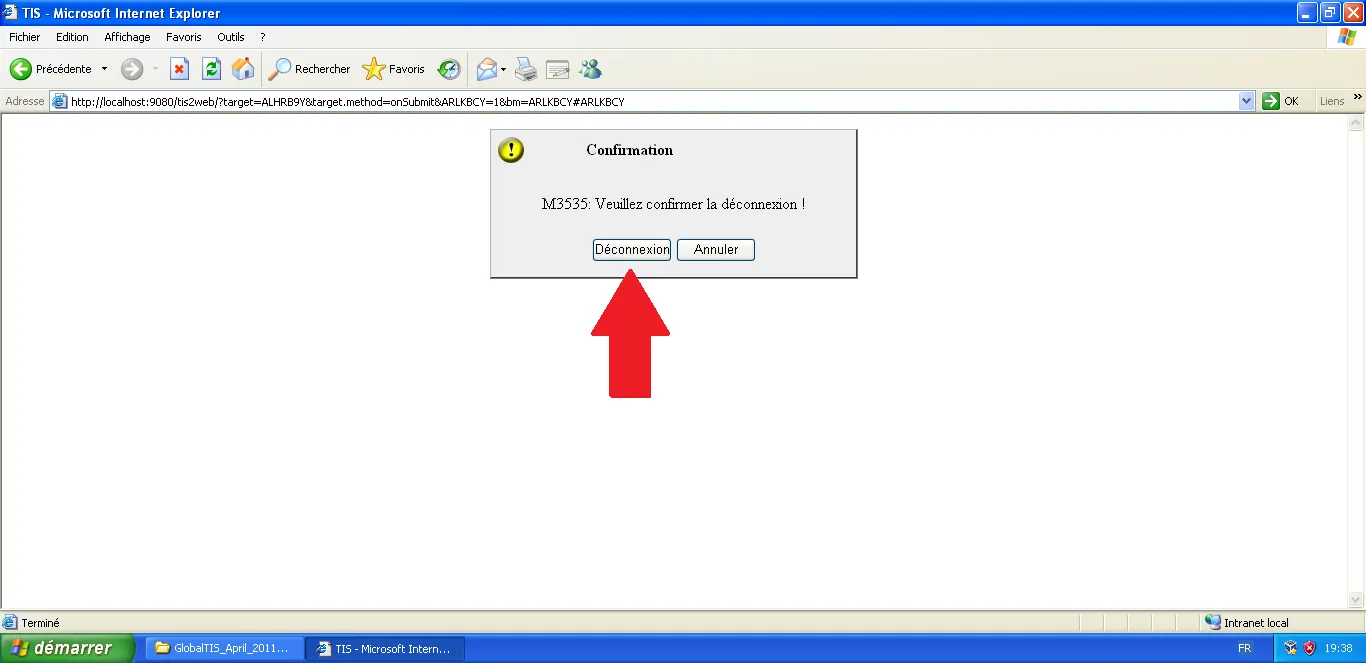Open the Précédente back history dropdown
This screenshot has width=1366, height=663.
[x=103, y=68]
